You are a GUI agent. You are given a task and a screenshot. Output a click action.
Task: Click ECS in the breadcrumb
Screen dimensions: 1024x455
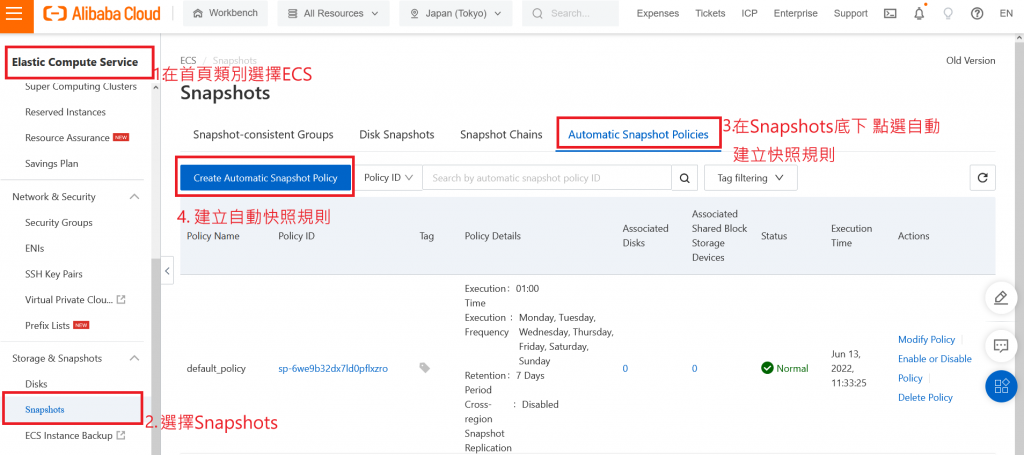click(188, 61)
